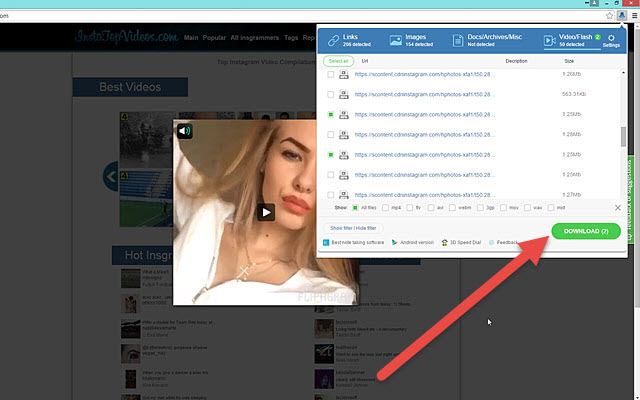This screenshot has width=640, height=400.
Task: Enable the flv filter checkbox
Action: pos(410,208)
